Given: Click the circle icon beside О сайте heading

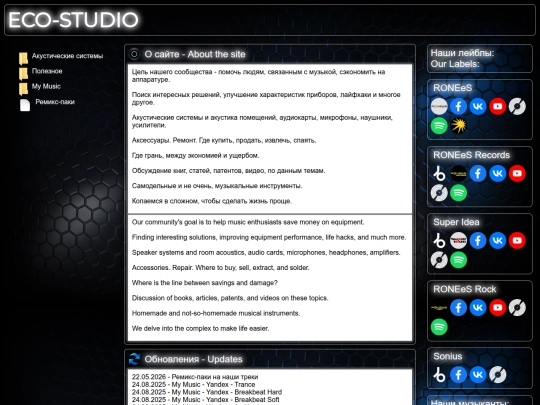Looking at the screenshot, I should [x=134, y=54].
